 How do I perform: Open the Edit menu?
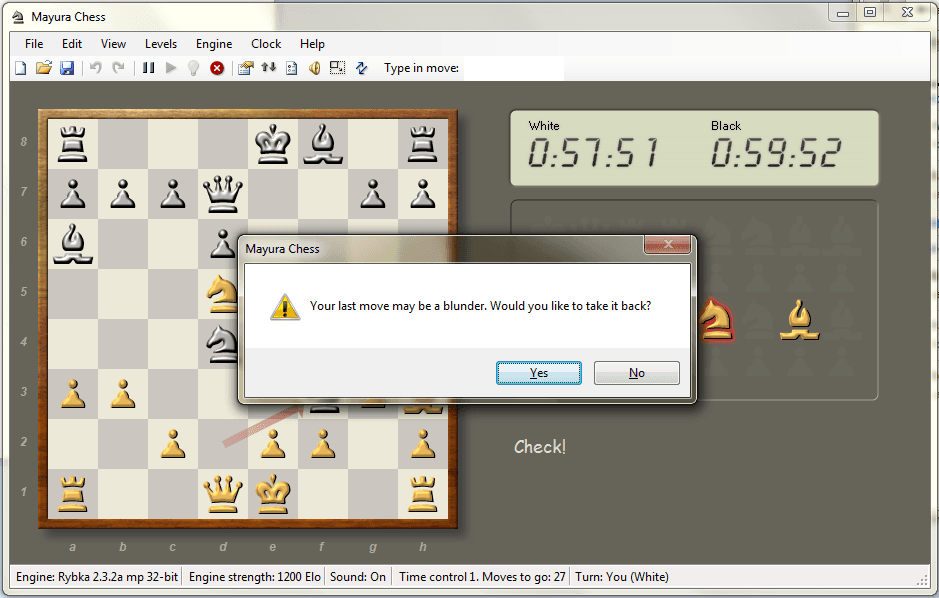coord(71,44)
